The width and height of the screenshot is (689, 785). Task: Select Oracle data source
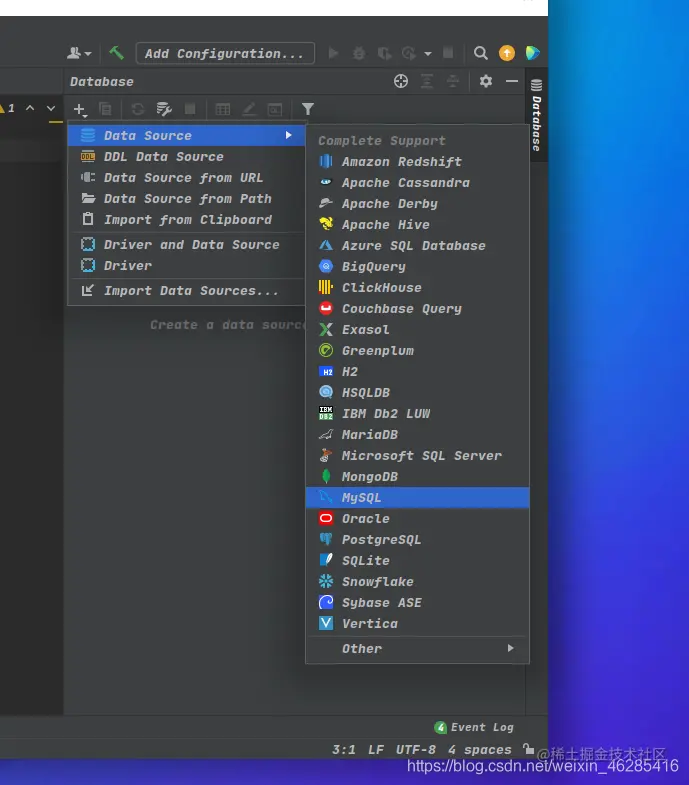click(x=417, y=519)
